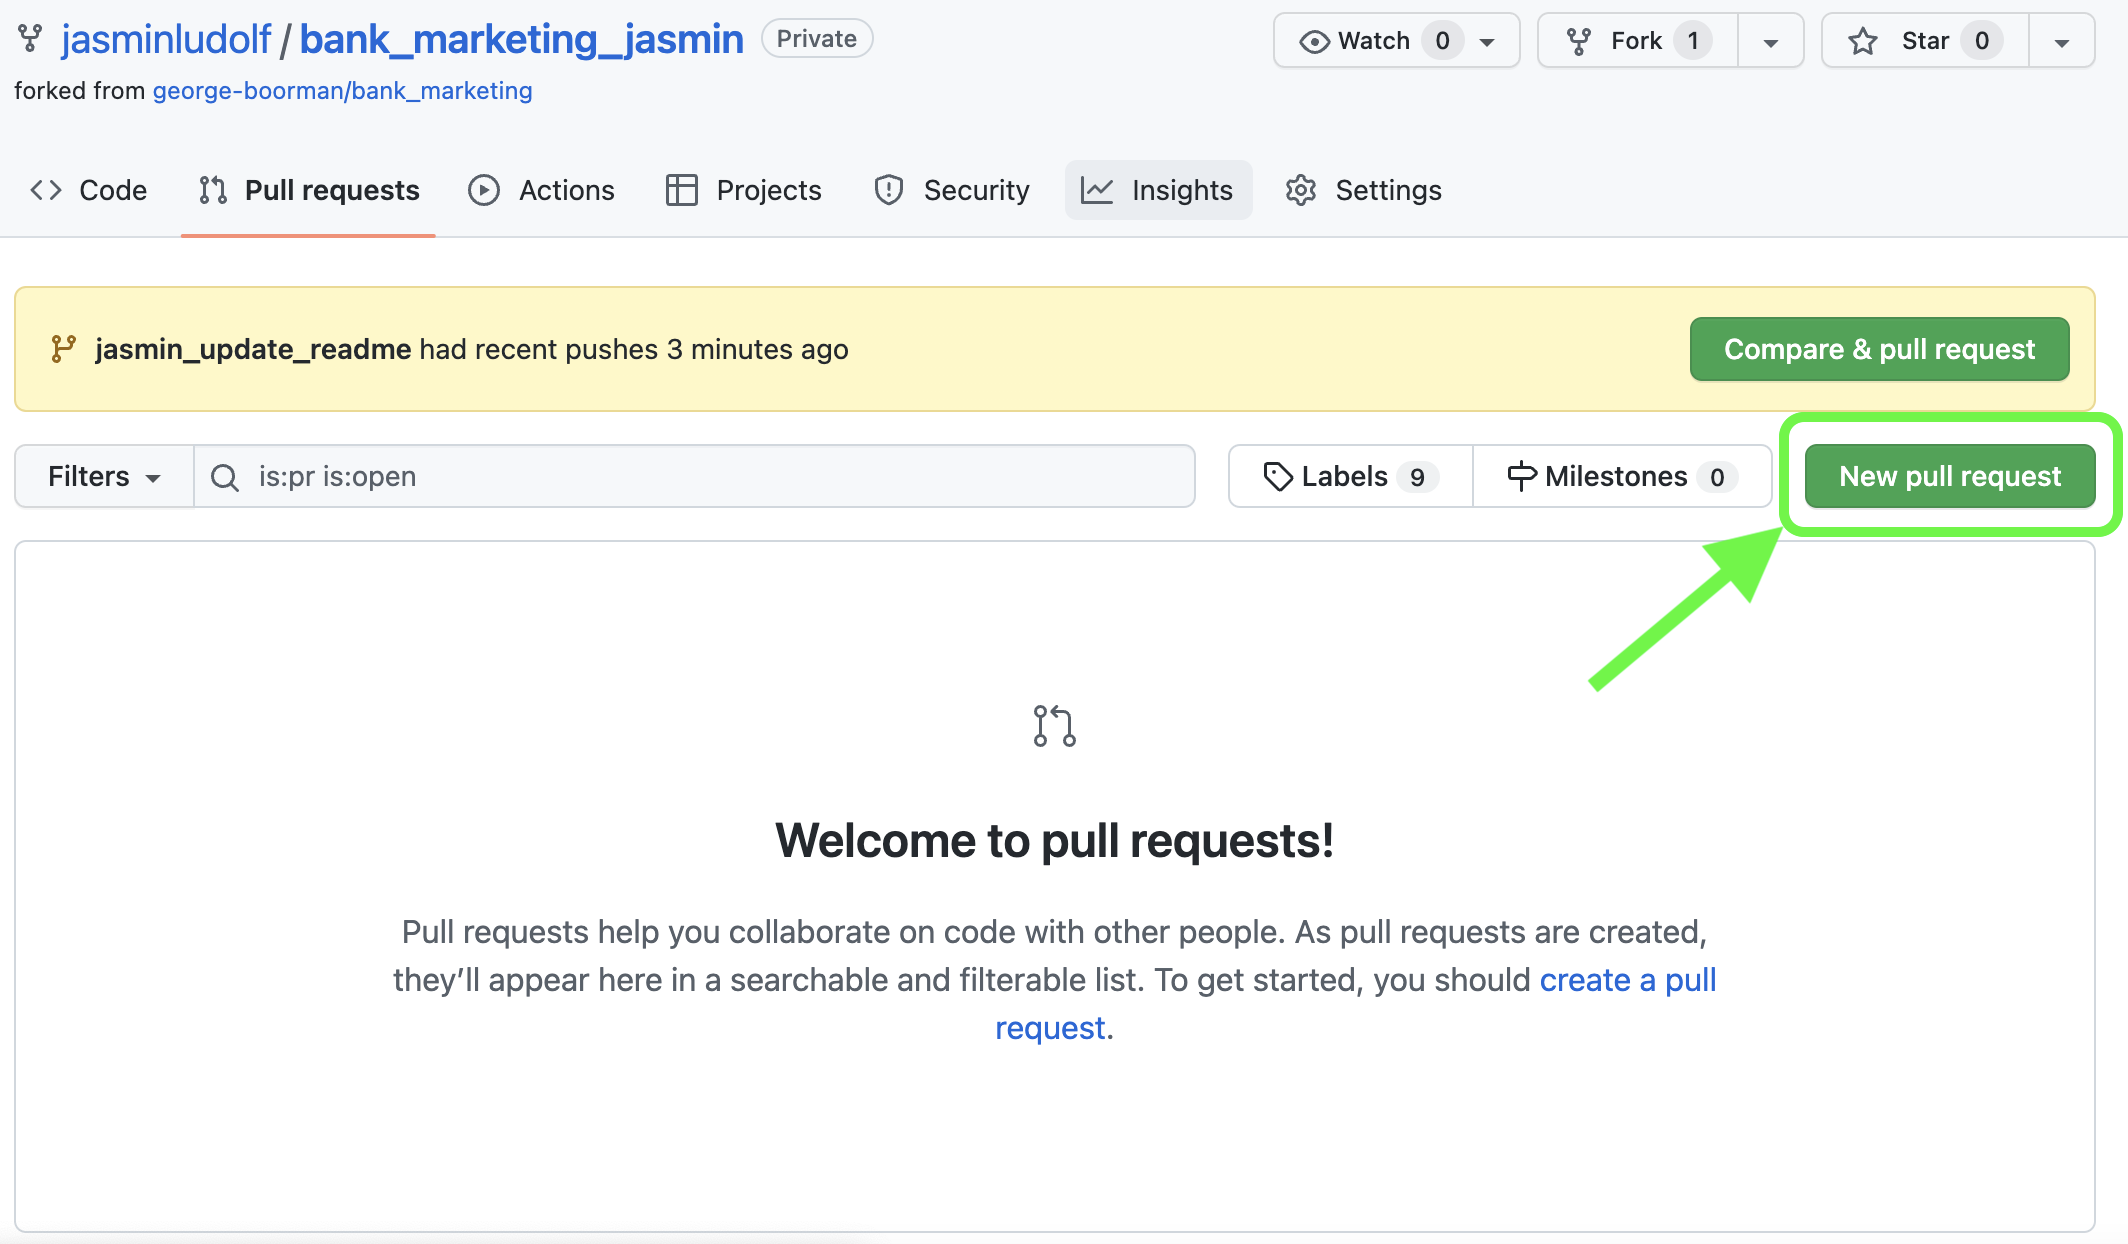Go to the Projects tab
2128x1244 pixels.
pyautogui.click(x=743, y=190)
